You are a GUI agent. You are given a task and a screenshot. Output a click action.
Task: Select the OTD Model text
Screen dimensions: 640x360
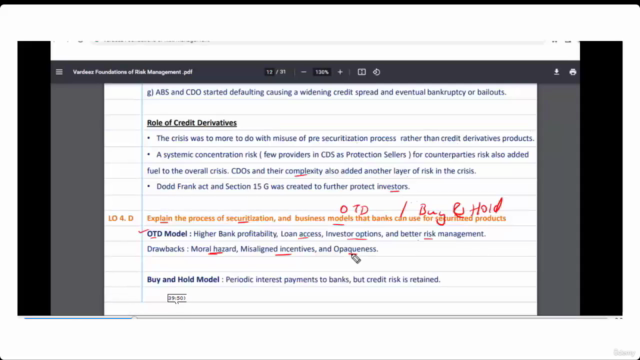point(167,234)
